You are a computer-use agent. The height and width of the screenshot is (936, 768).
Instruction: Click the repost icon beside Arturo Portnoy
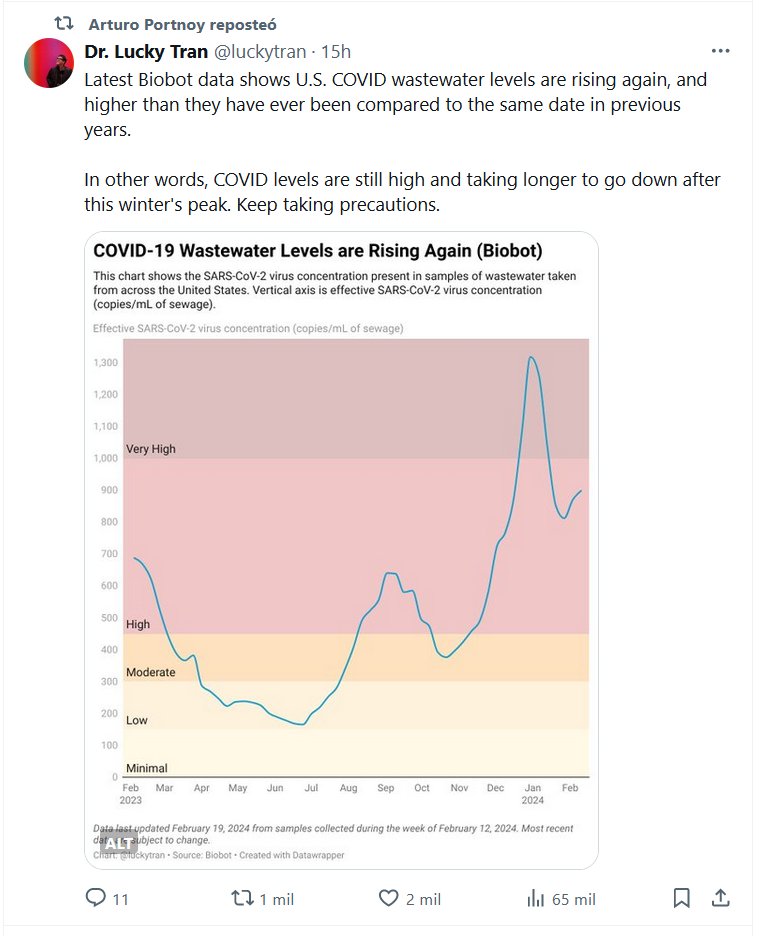point(64,23)
